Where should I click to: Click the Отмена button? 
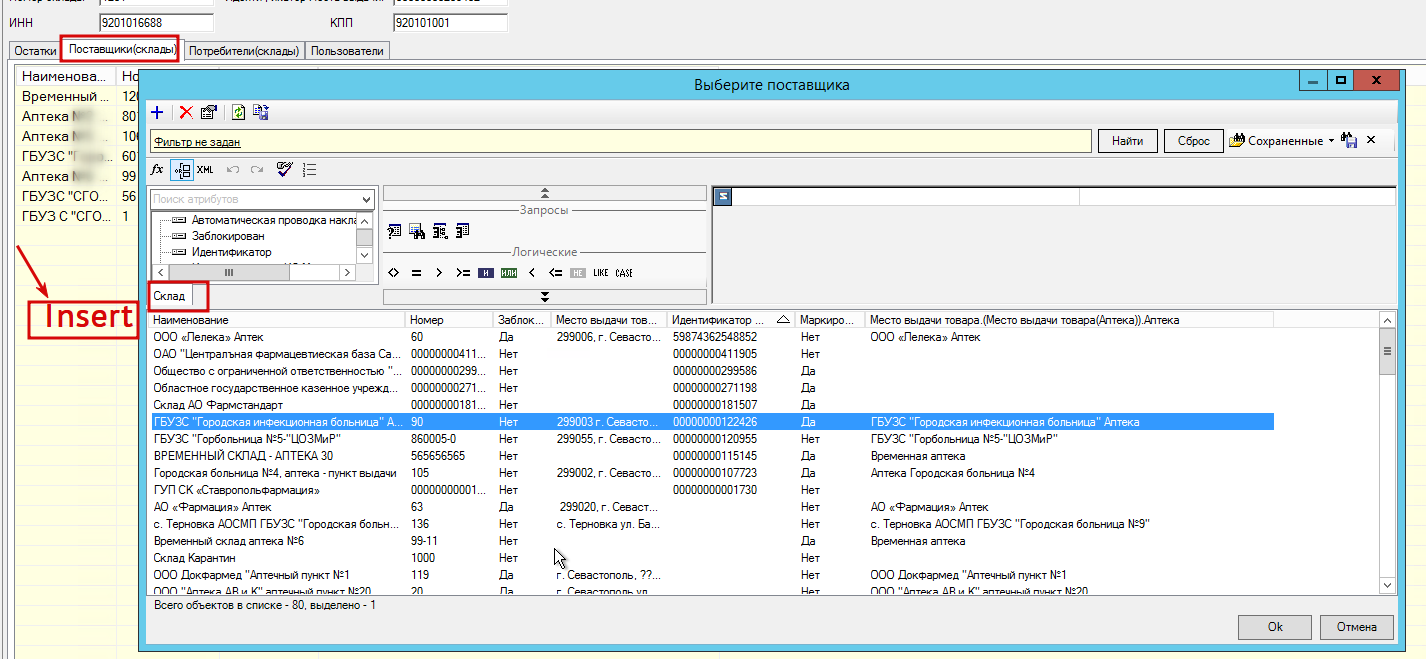click(1356, 627)
